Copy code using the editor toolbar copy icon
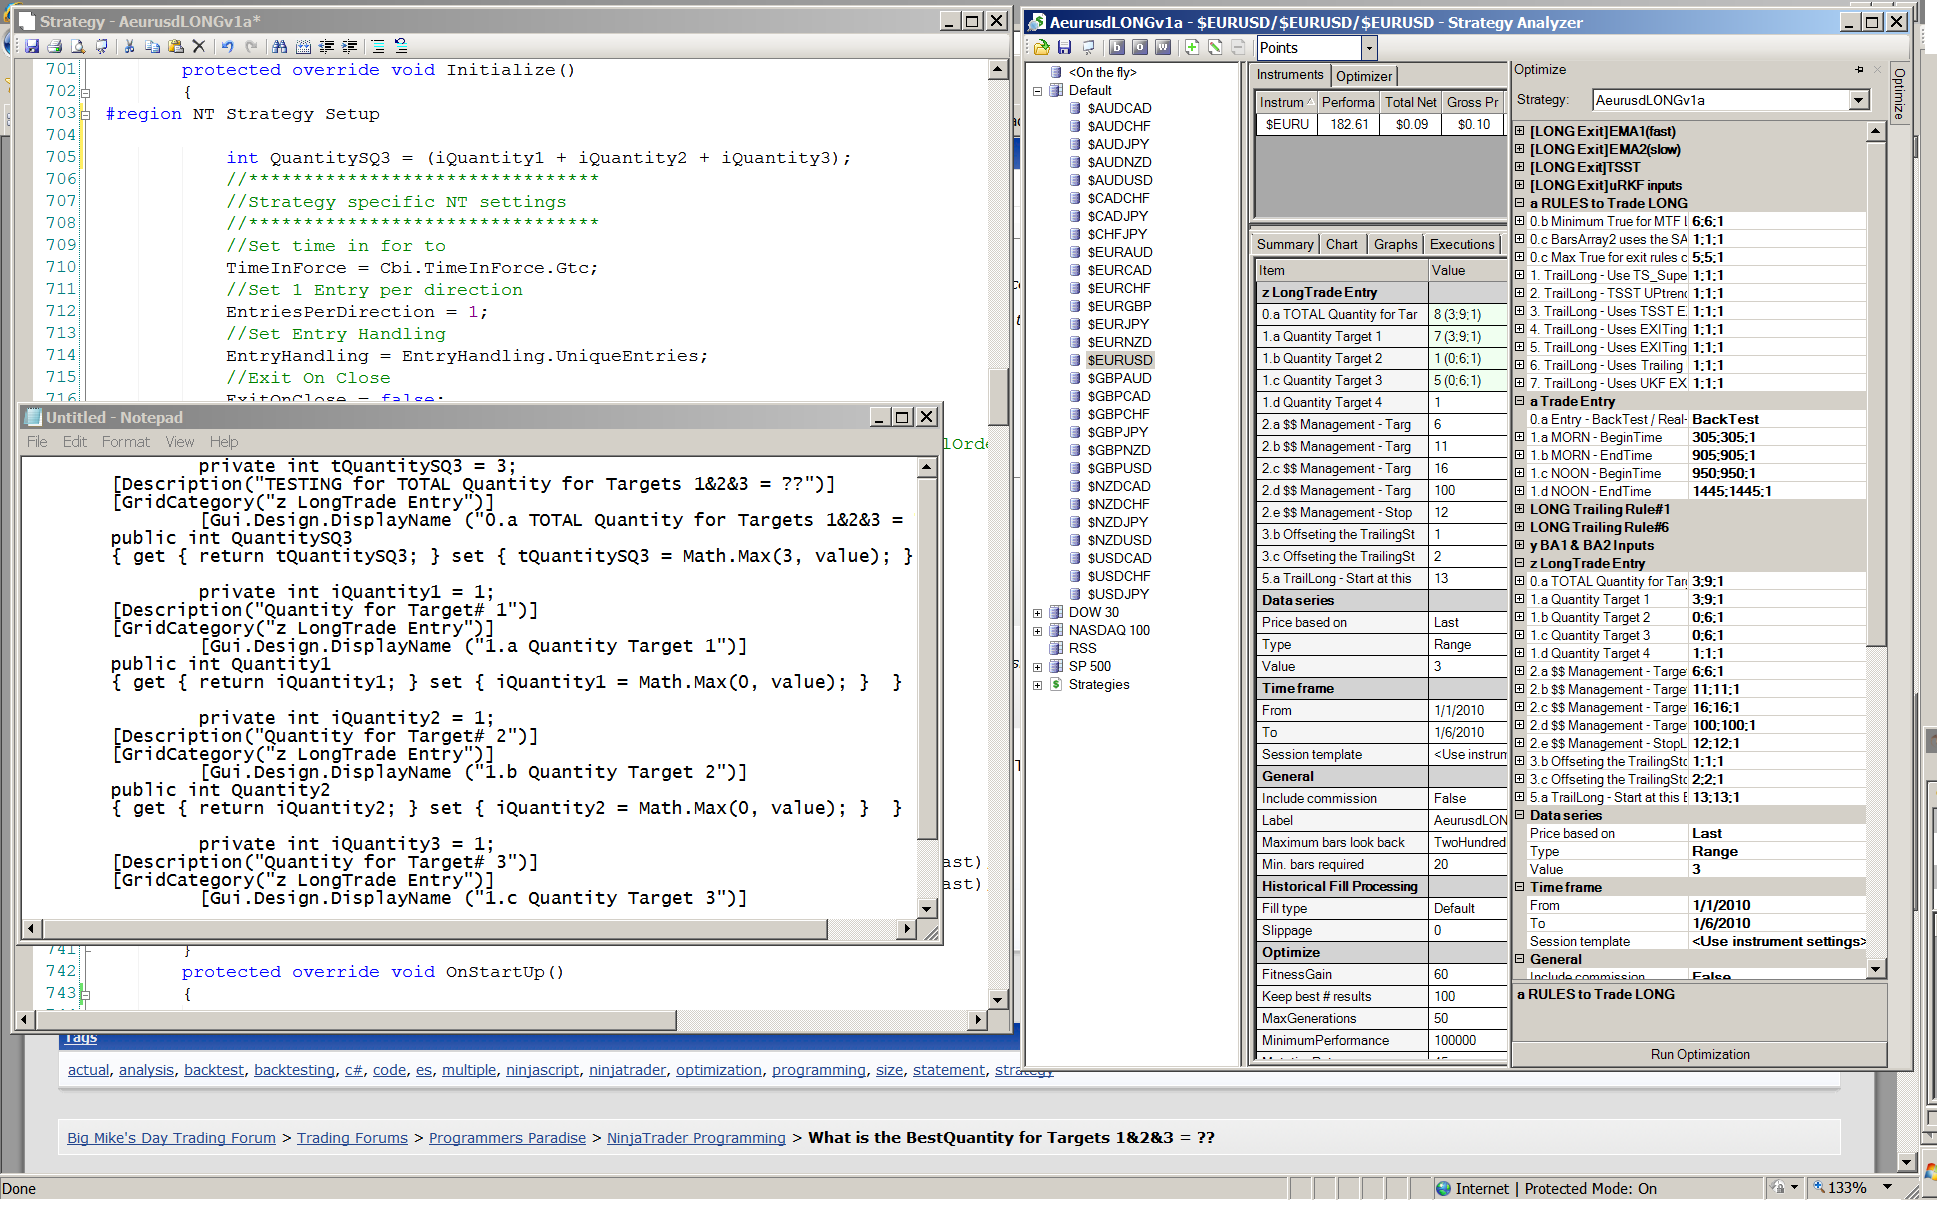The height and width of the screenshot is (1208, 1940). (x=152, y=46)
